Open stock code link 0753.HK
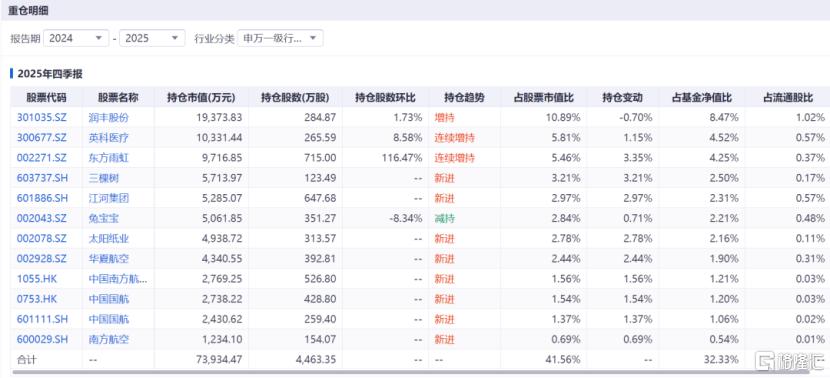 pos(37,299)
